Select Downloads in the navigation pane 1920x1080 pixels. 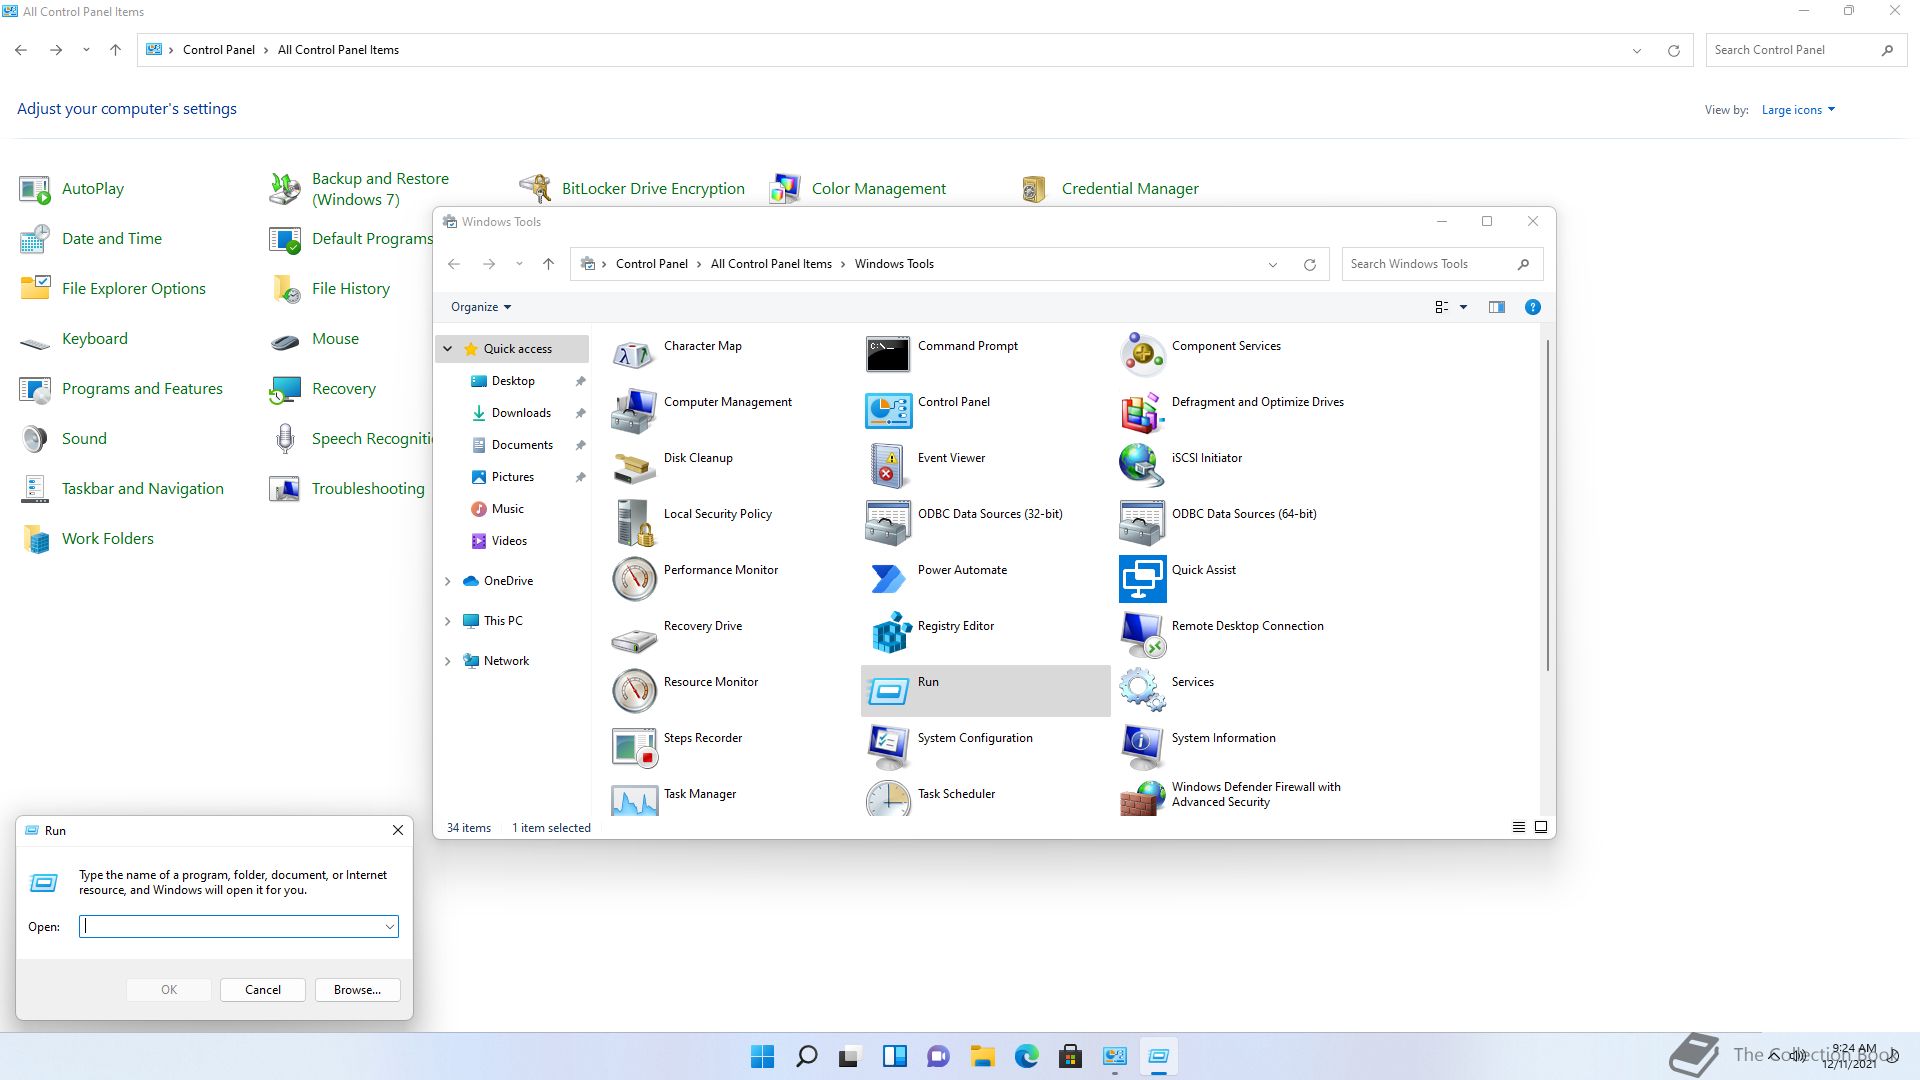click(x=520, y=413)
